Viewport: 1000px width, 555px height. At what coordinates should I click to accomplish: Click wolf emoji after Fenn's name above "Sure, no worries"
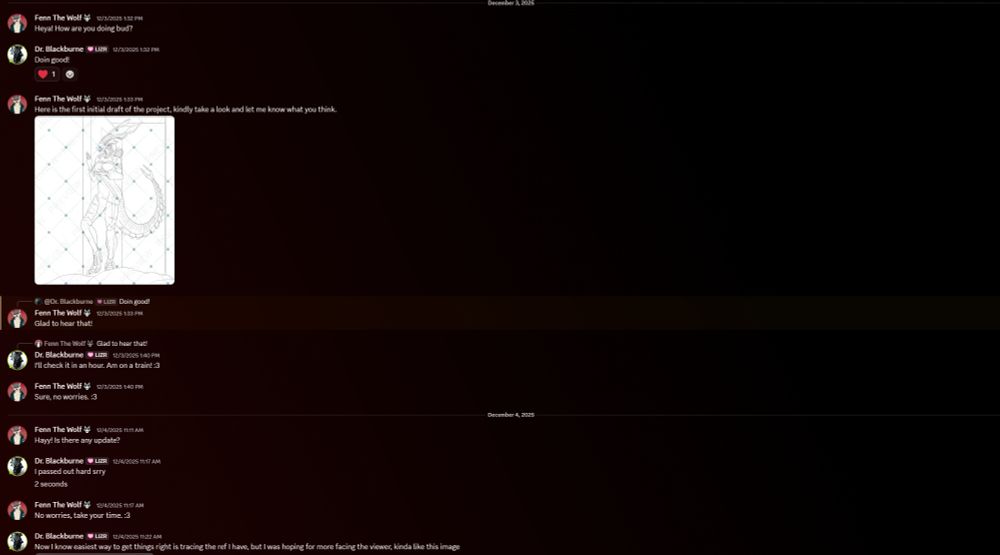(87, 386)
